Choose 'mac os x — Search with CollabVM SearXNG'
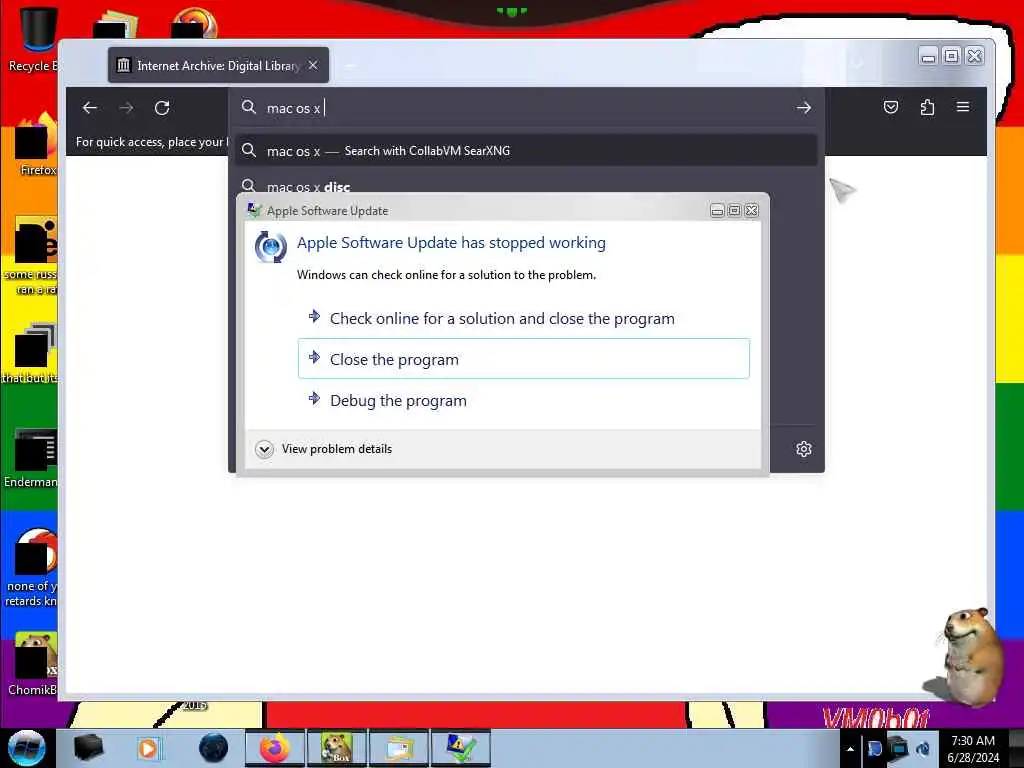The height and width of the screenshot is (768, 1024). coord(526,151)
